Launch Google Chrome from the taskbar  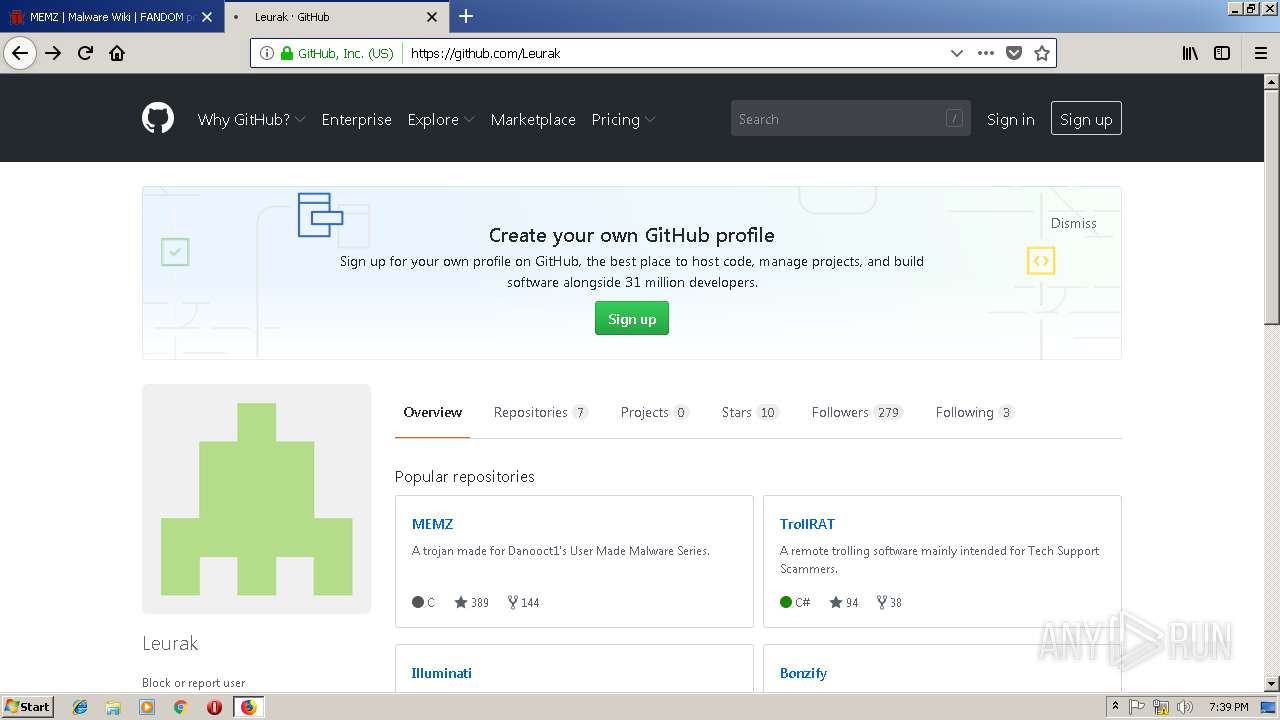pyautogui.click(x=180, y=707)
